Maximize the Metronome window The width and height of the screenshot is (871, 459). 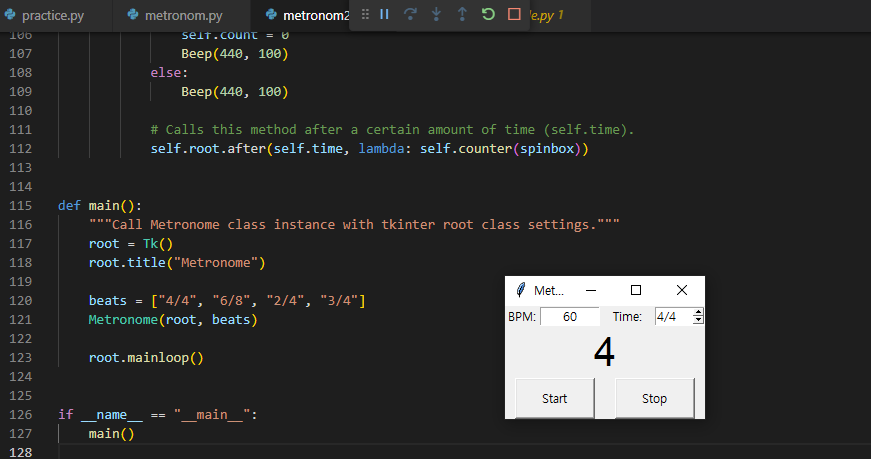635,290
